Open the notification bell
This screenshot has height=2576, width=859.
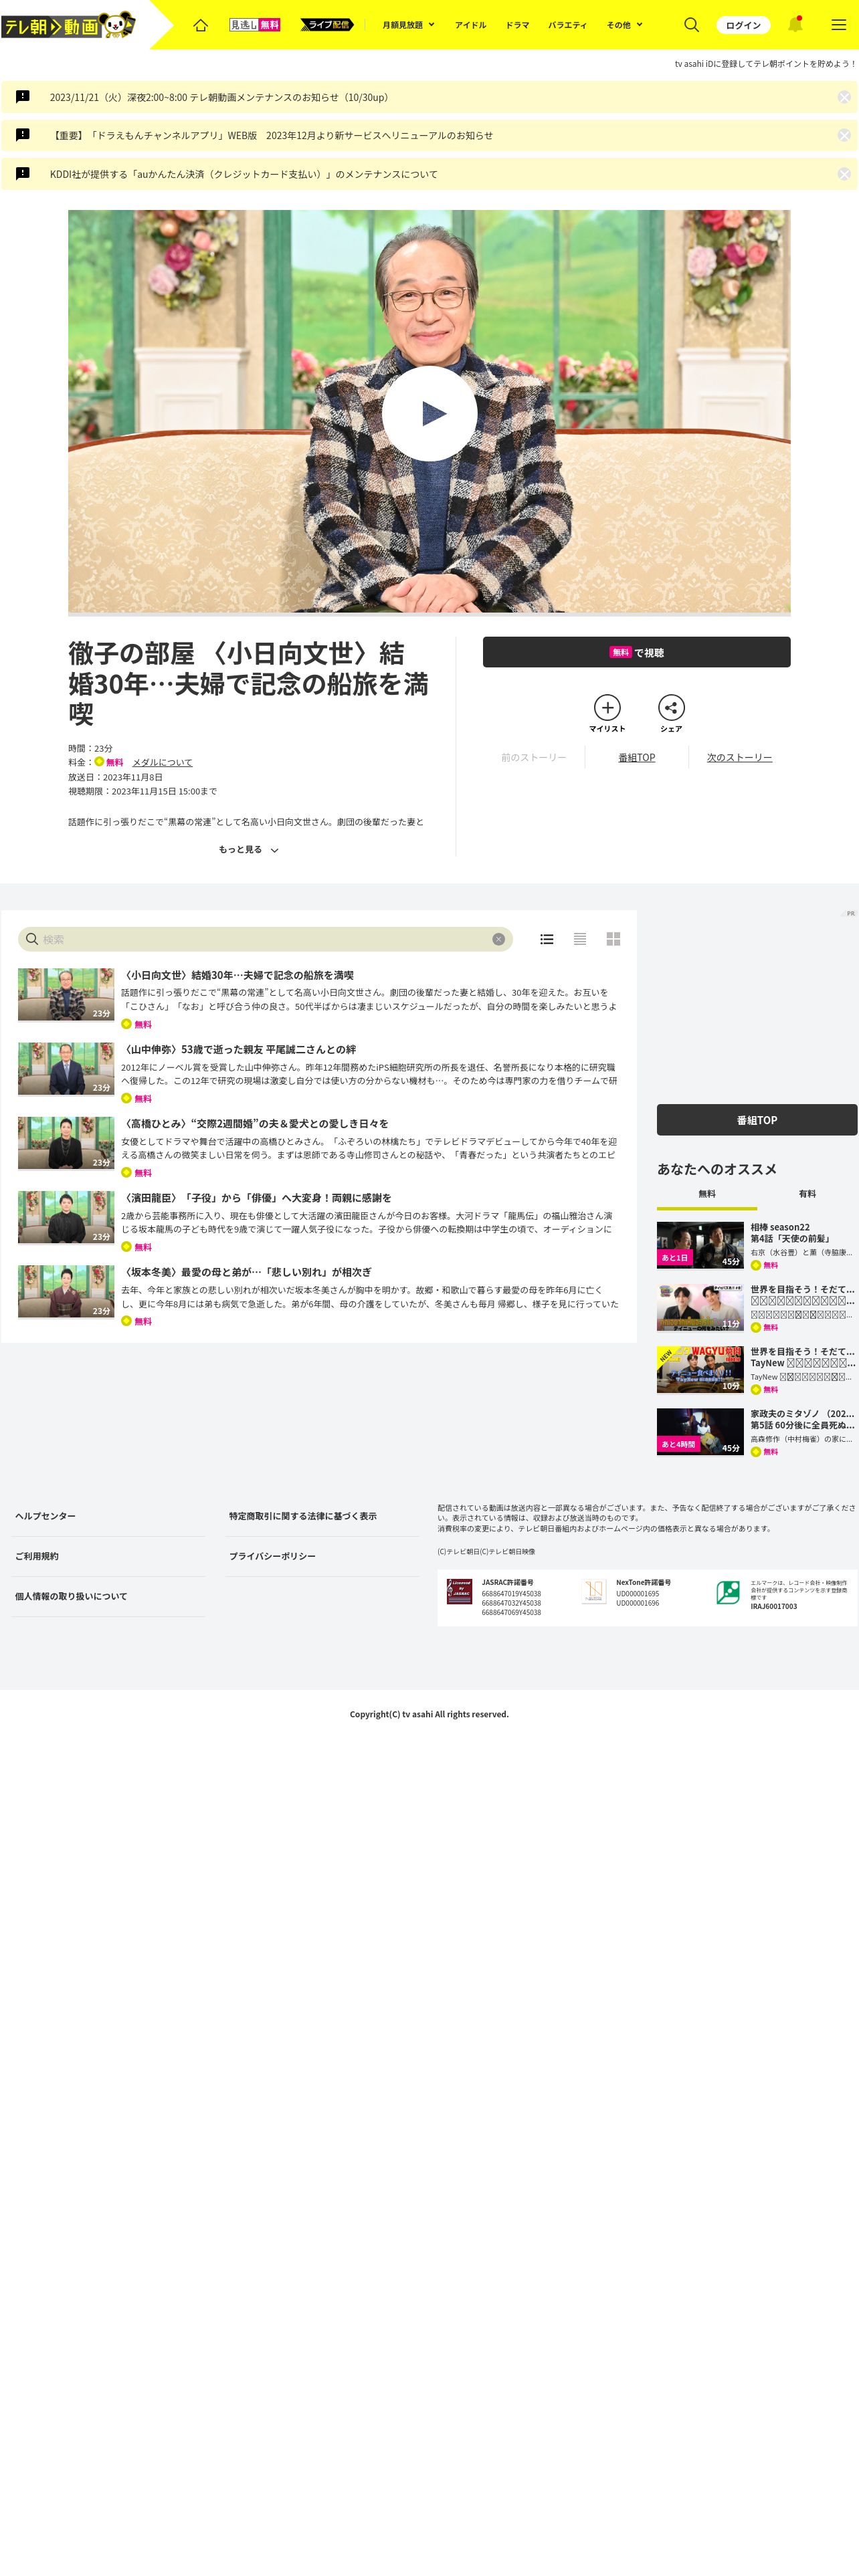click(x=795, y=25)
